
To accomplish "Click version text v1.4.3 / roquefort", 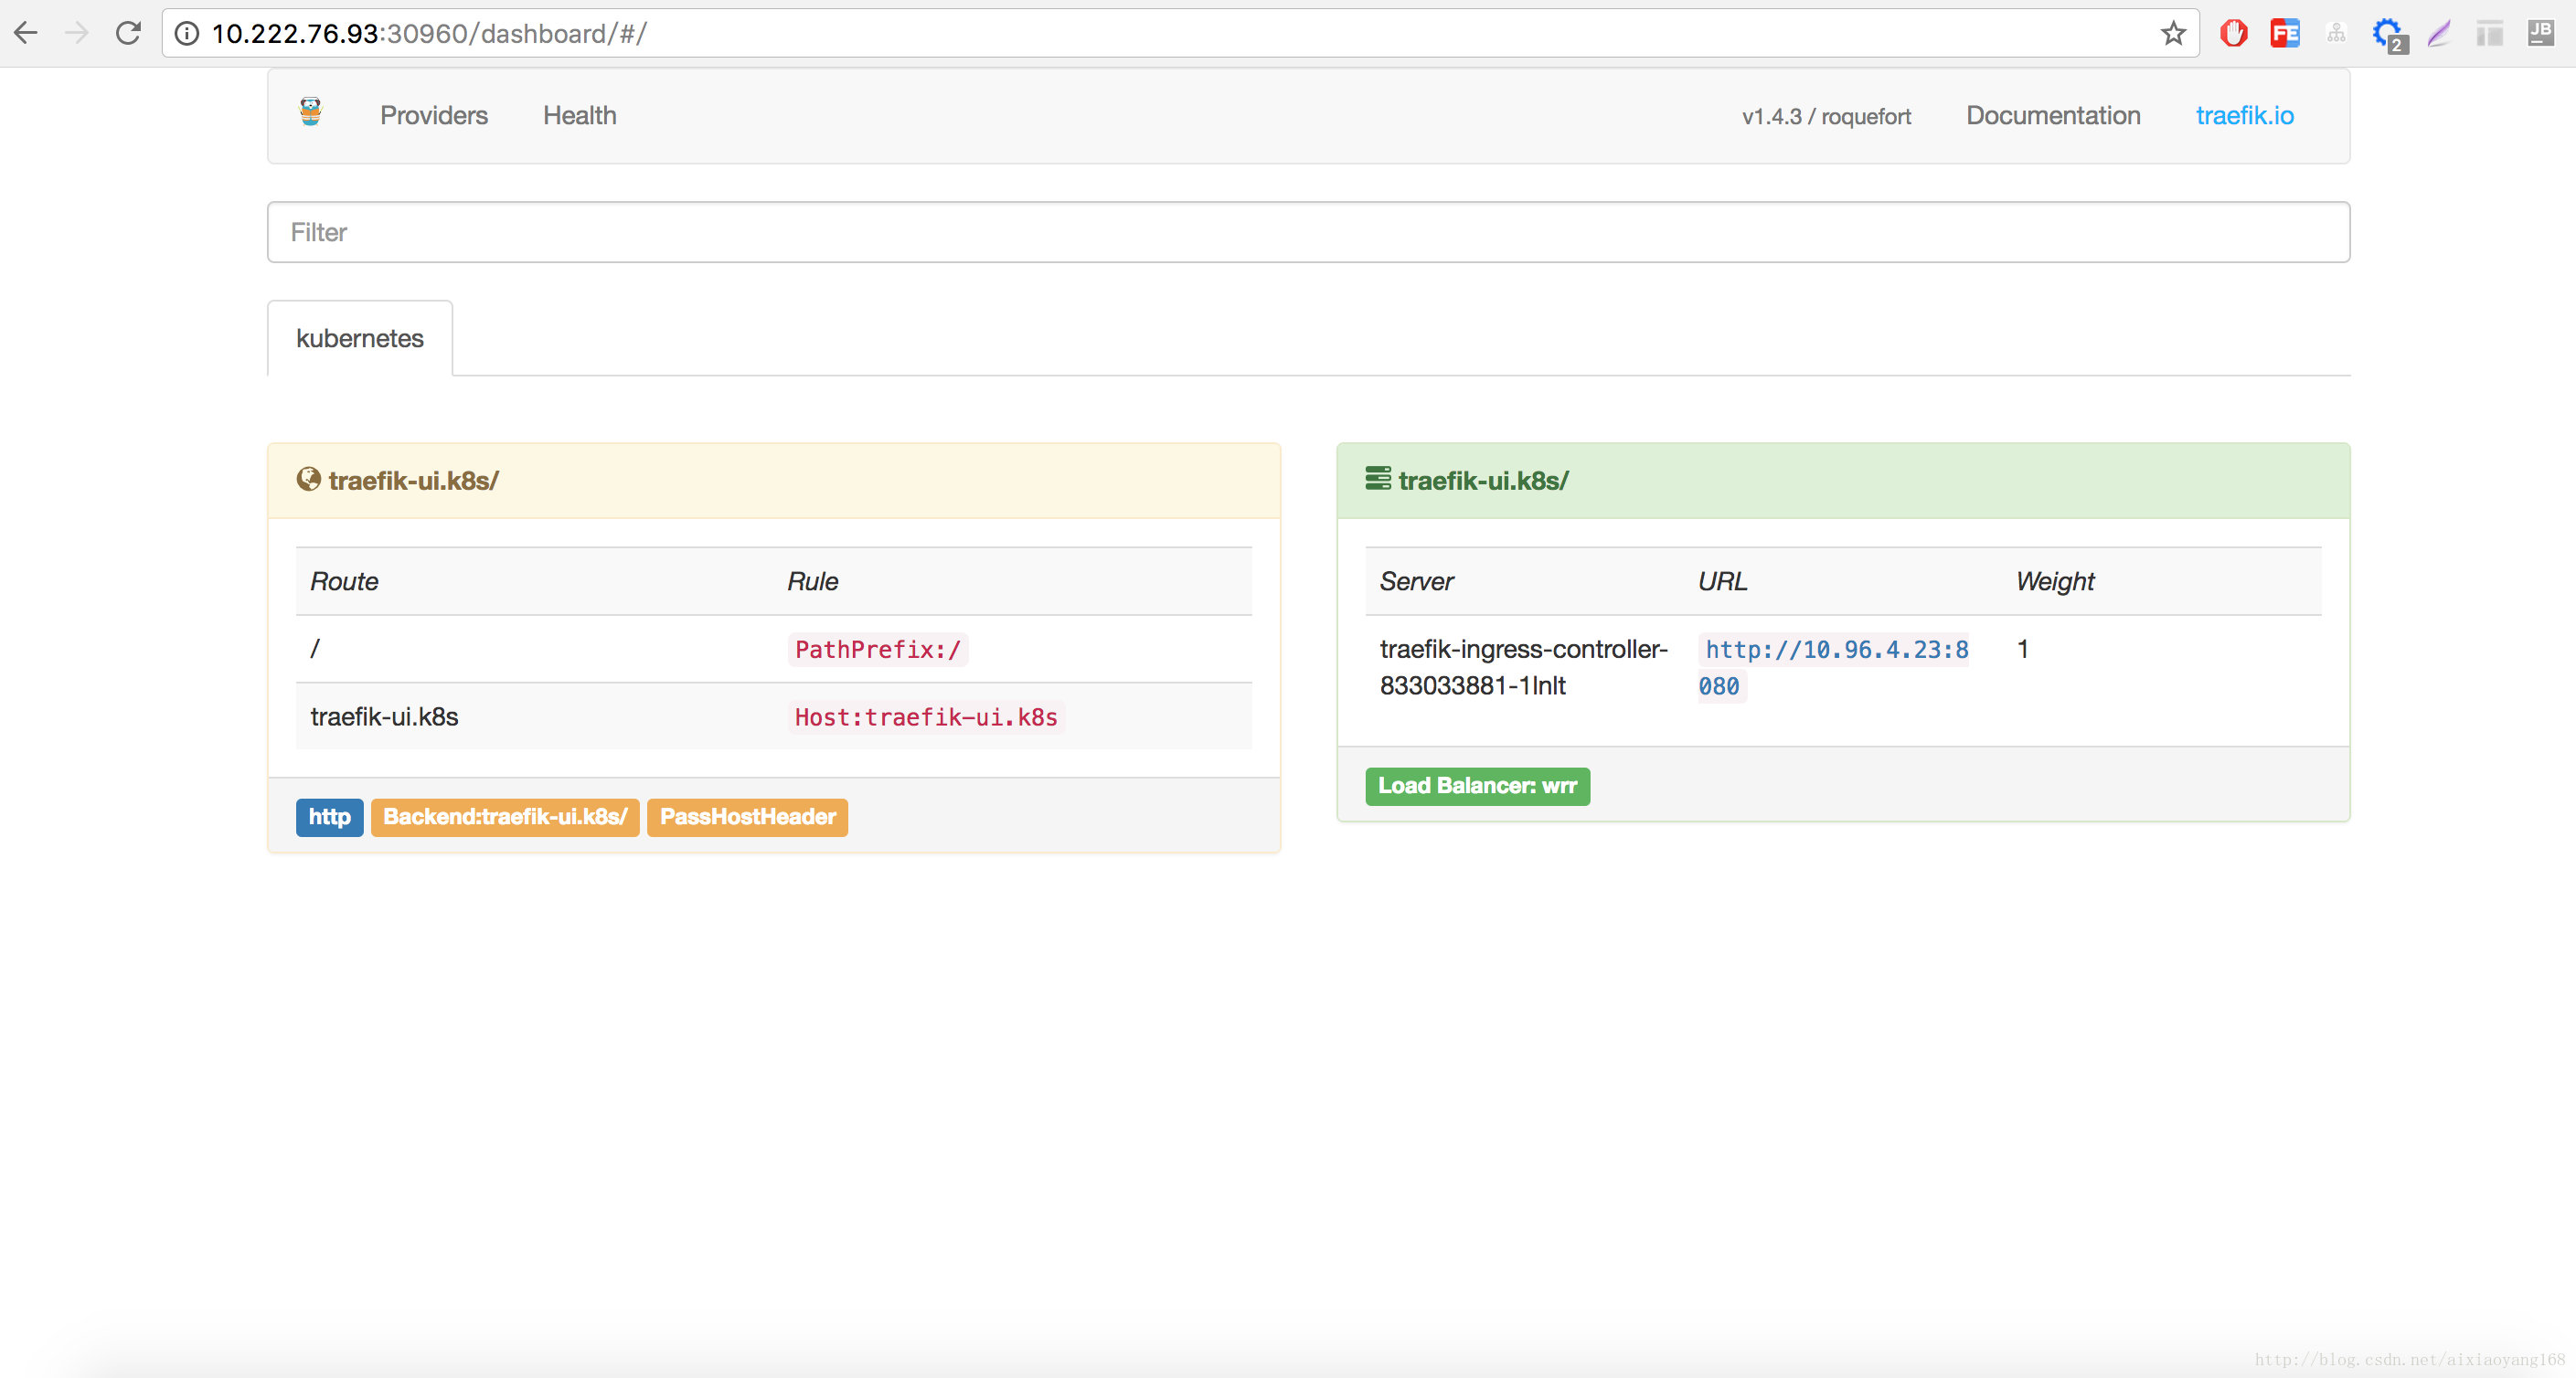I will point(1826,117).
